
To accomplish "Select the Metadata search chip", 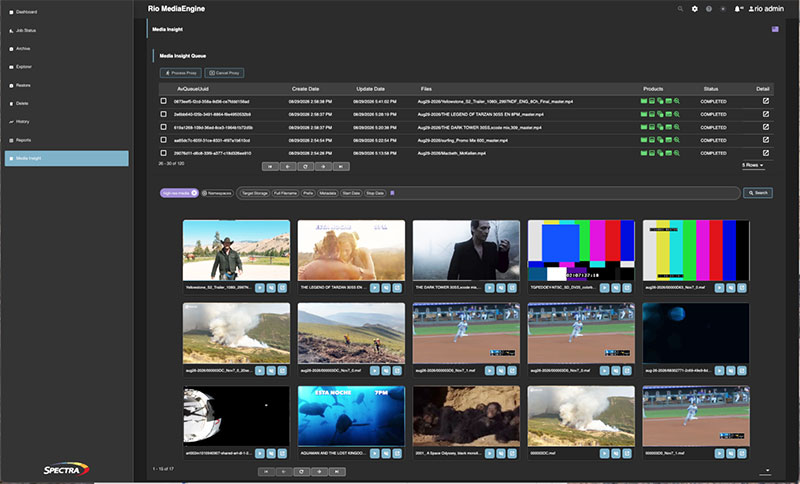I will coord(328,193).
